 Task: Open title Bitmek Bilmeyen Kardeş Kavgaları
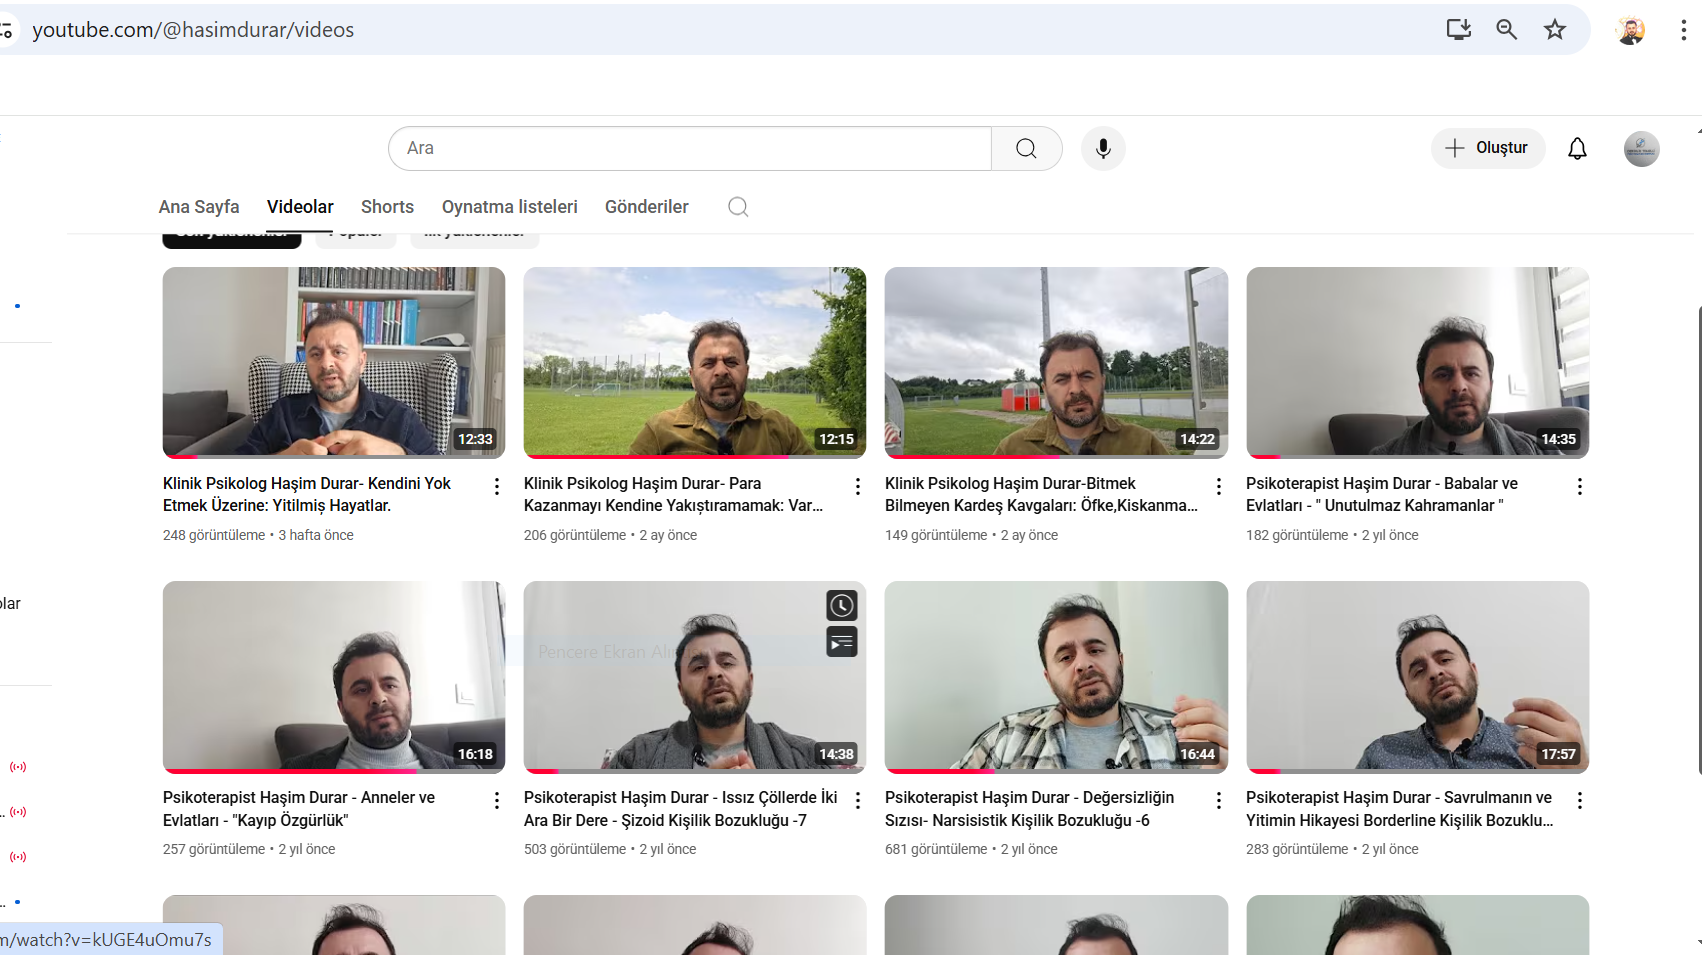[x=1041, y=494]
